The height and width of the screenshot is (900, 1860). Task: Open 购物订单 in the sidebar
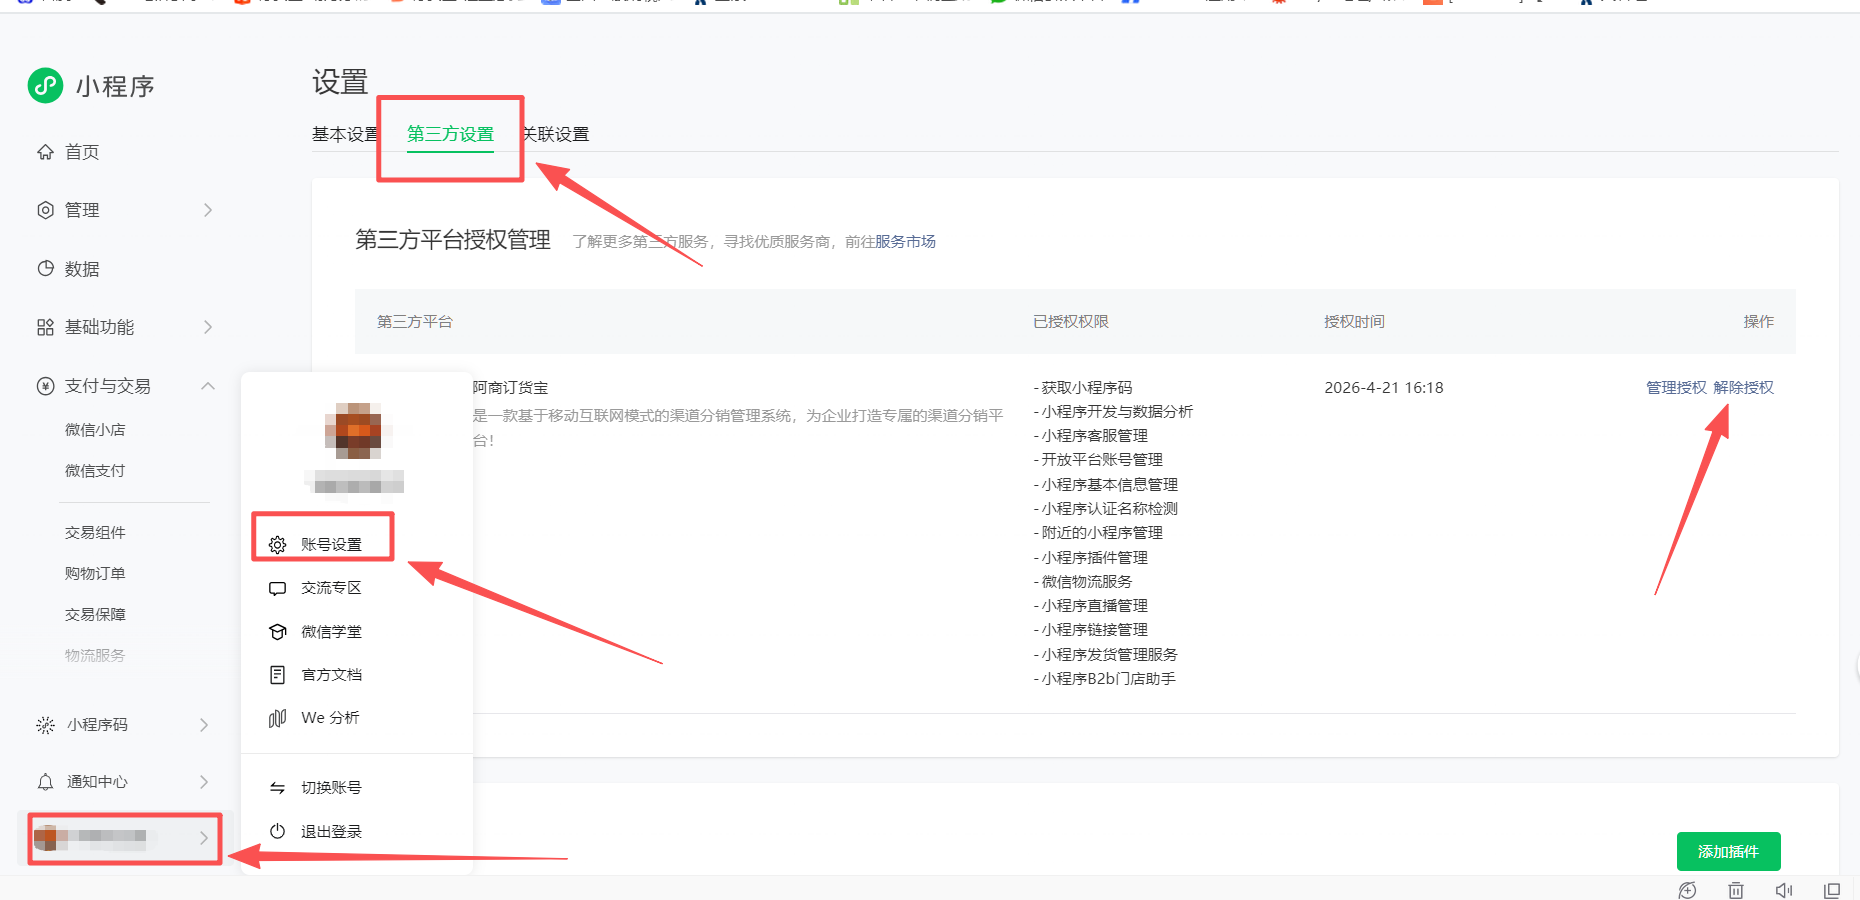[95, 574]
